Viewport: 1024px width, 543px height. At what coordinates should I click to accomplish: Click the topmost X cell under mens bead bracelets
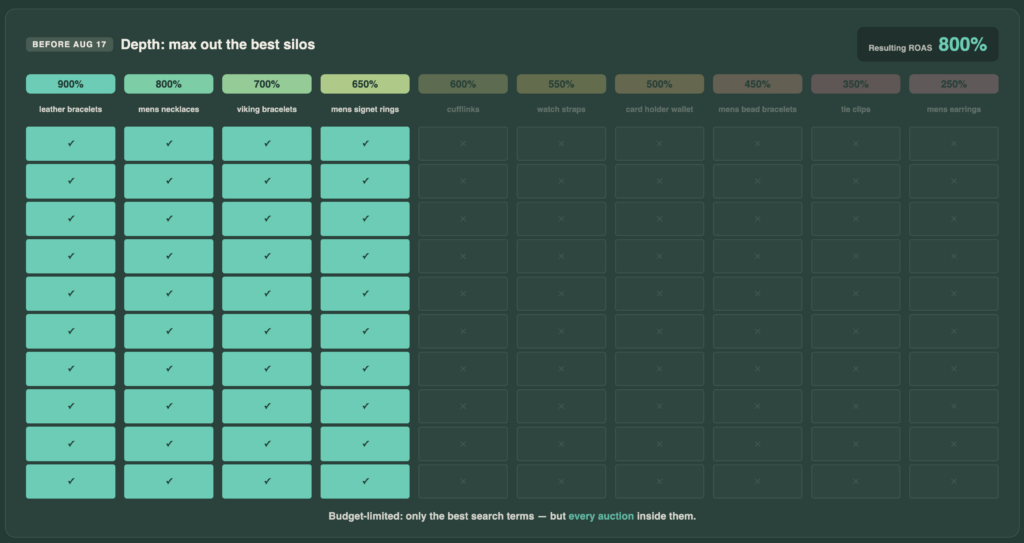[x=758, y=144]
